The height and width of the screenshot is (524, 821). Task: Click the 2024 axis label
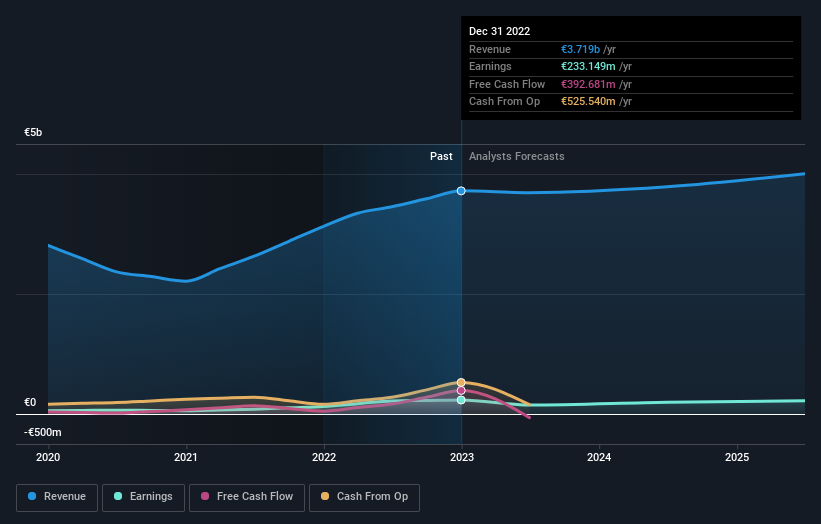pos(599,457)
